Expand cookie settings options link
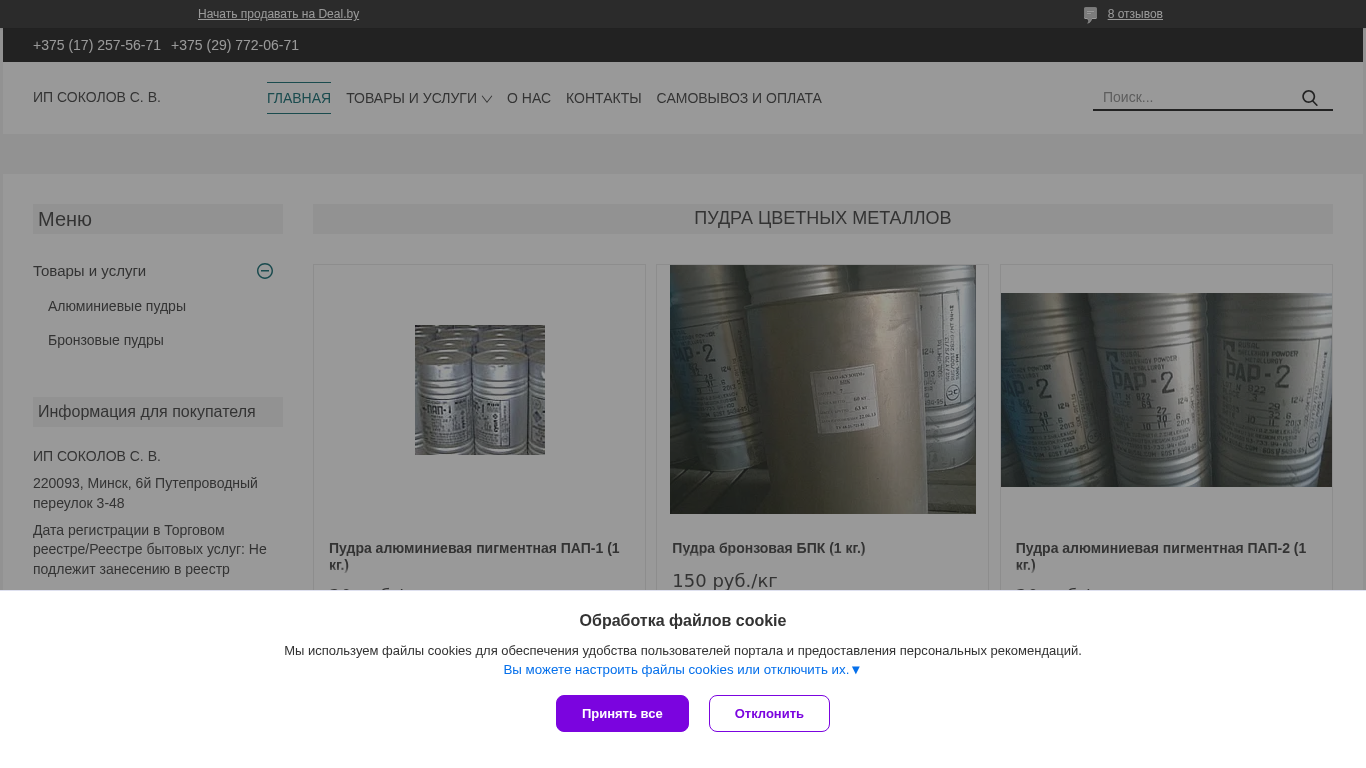Screen dimensions: 1366x768 click(682, 670)
